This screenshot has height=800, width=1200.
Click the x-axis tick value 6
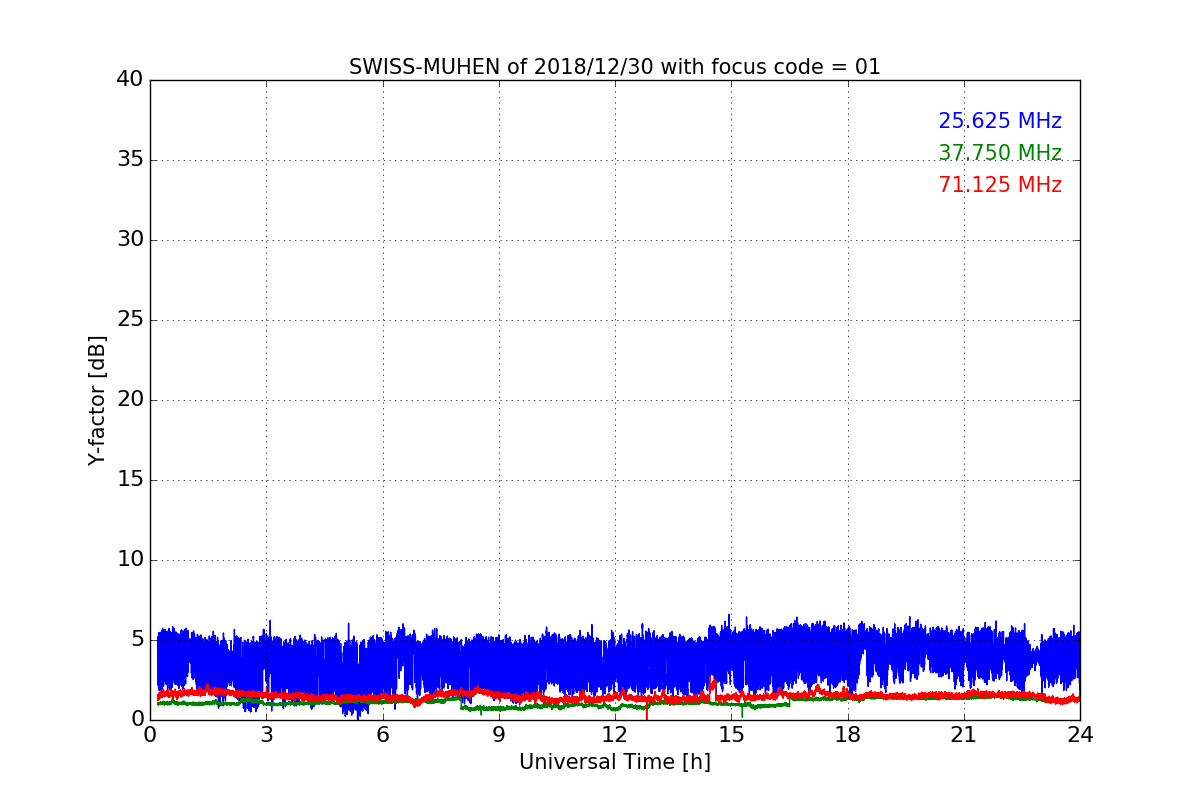pyautogui.click(x=382, y=735)
